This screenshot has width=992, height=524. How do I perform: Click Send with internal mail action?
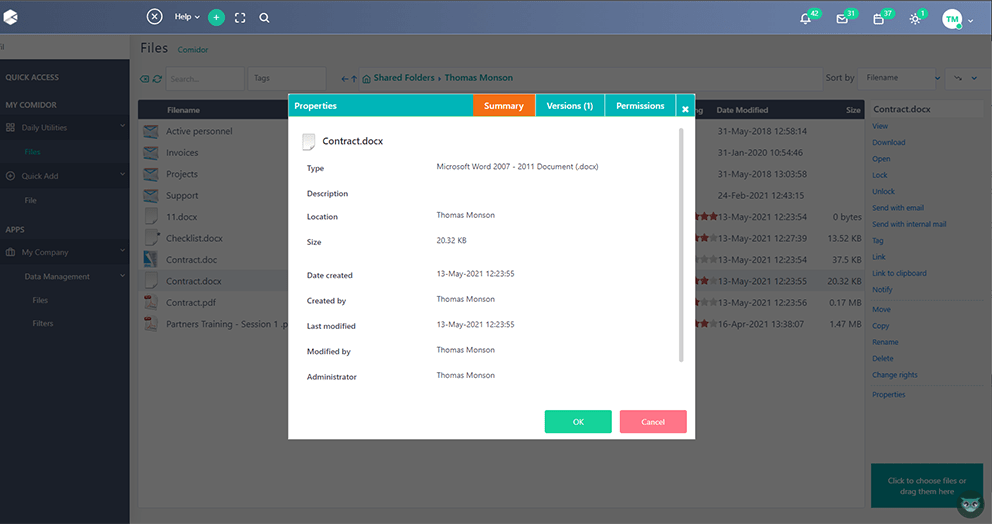[x=909, y=224]
